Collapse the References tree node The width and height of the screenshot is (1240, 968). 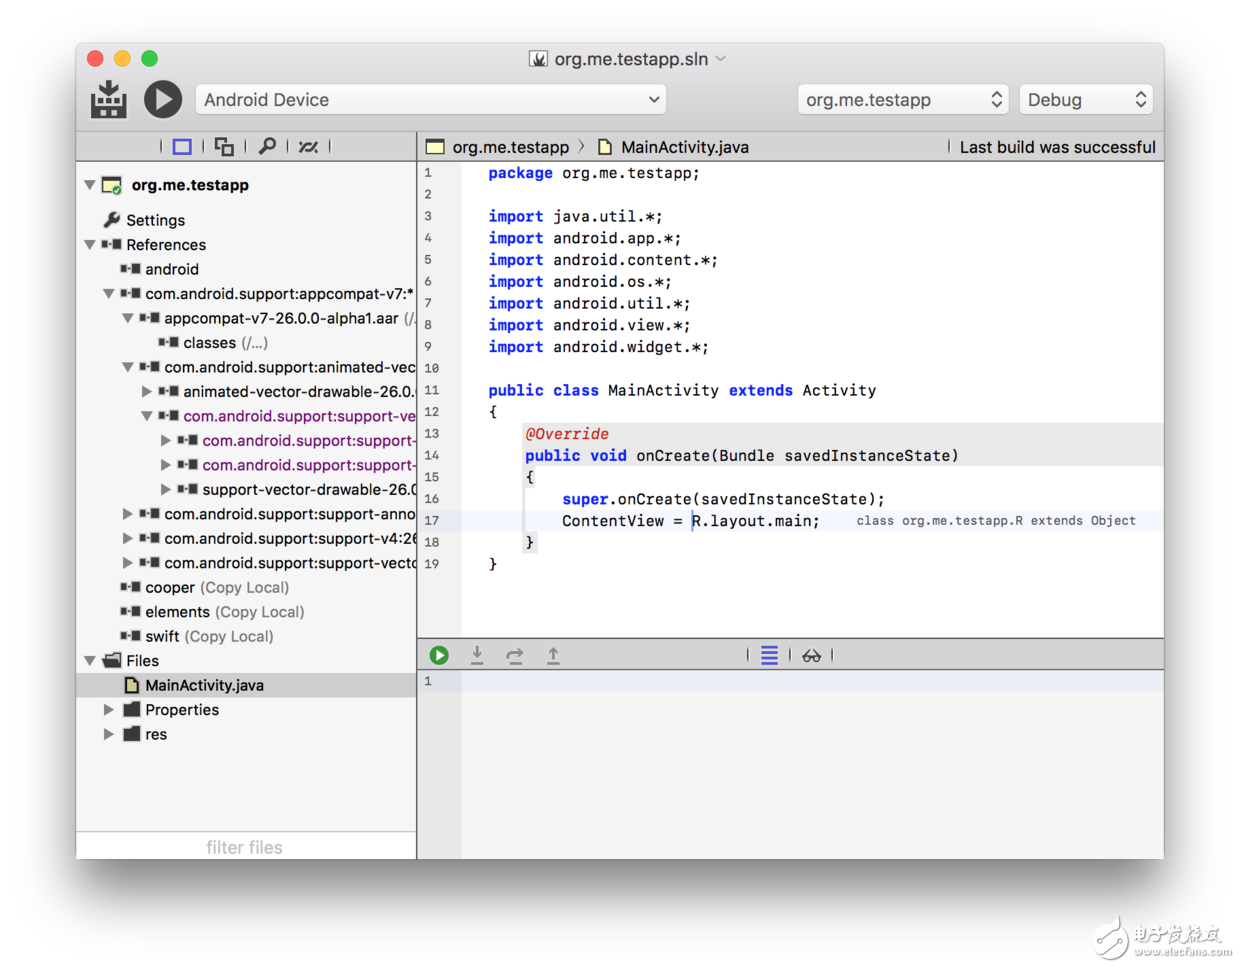(91, 245)
